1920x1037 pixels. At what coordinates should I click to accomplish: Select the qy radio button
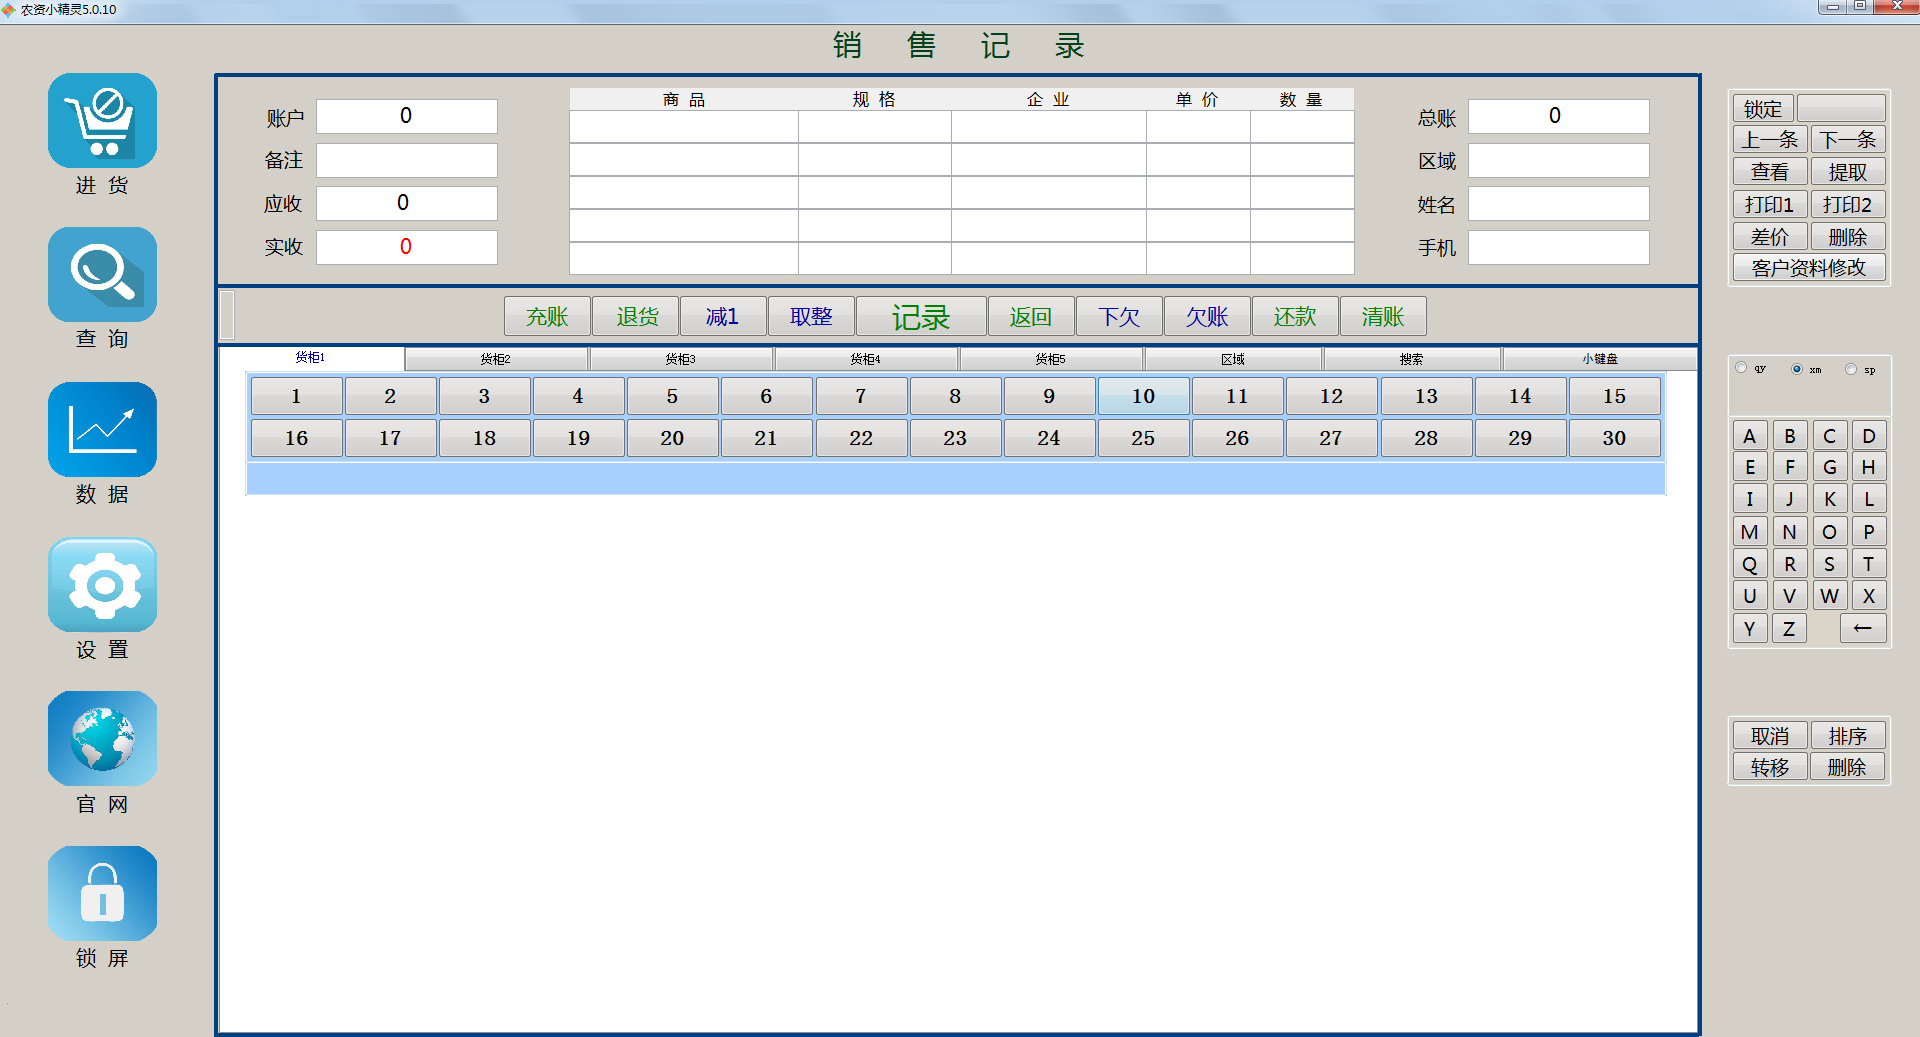pos(1741,368)
